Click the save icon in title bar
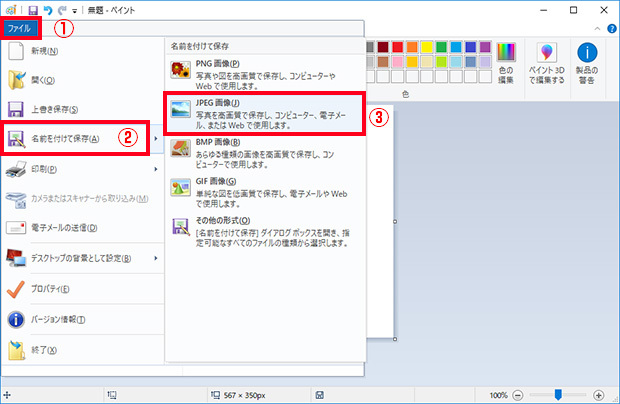The height and width of the screenshot is (404, 620). pyautogui.click(x=33, y=10)
